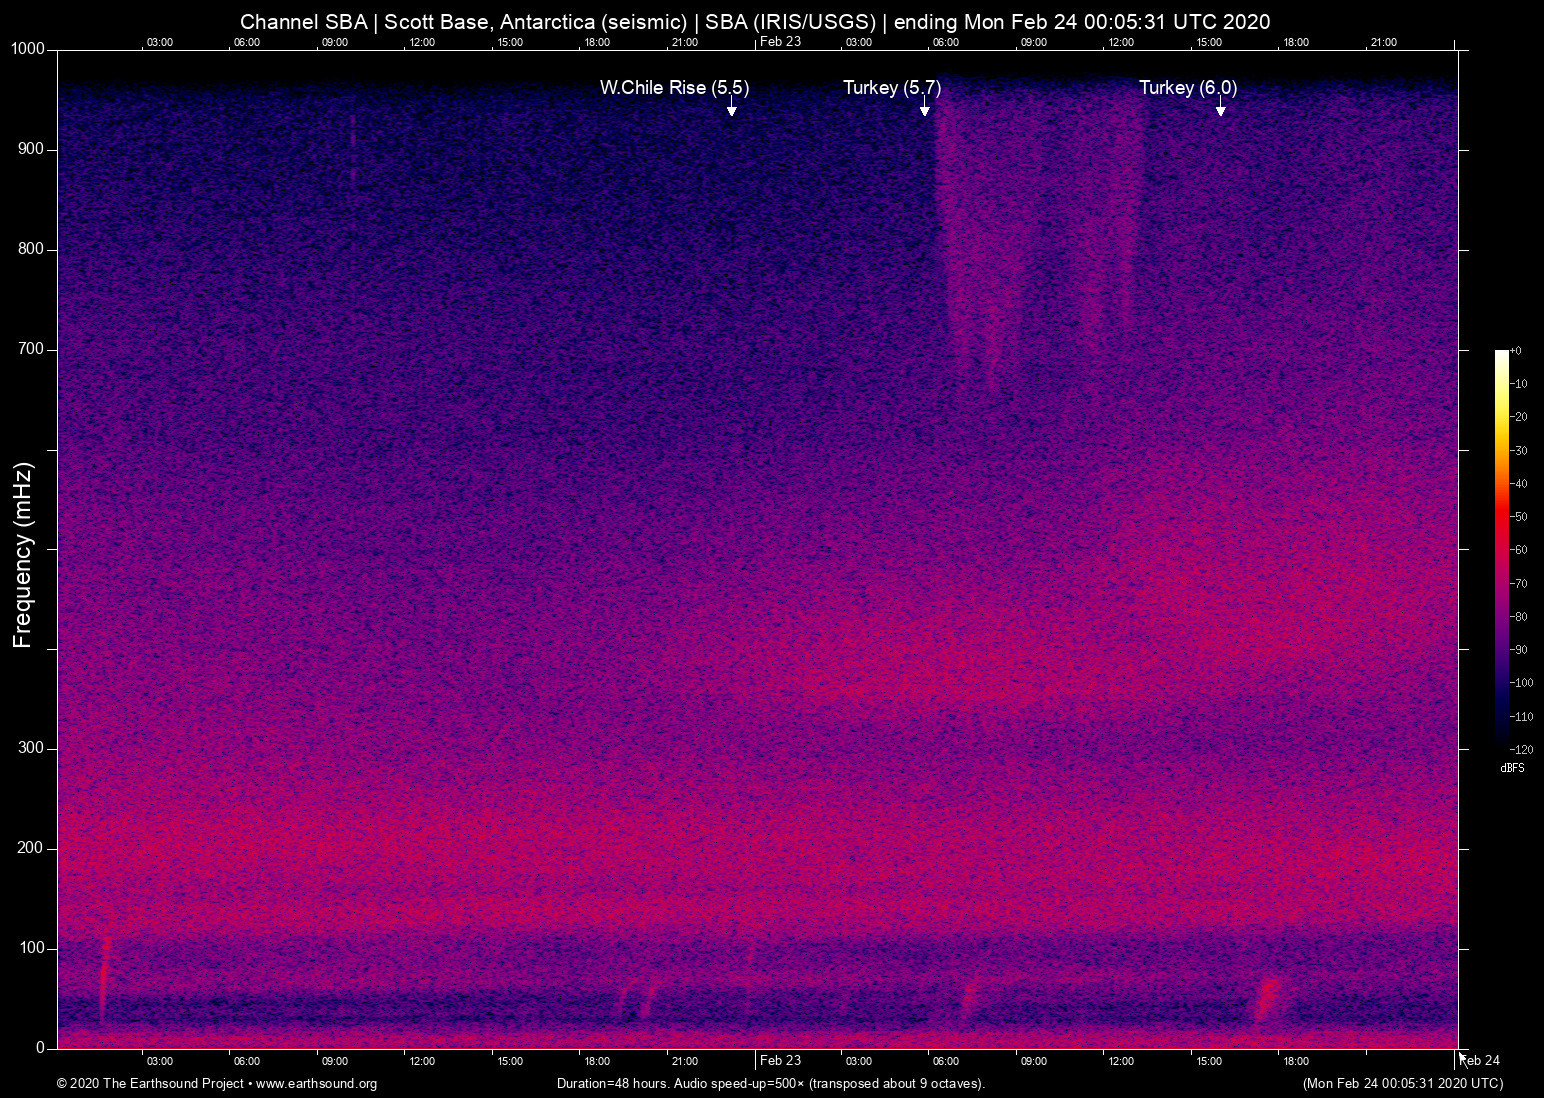Click the +0 value on the color scale

click(1516, 351)
